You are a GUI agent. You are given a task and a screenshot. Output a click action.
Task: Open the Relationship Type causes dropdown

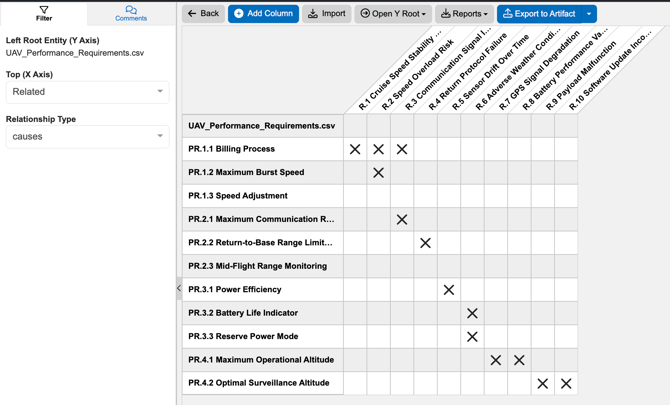[88, 137]
